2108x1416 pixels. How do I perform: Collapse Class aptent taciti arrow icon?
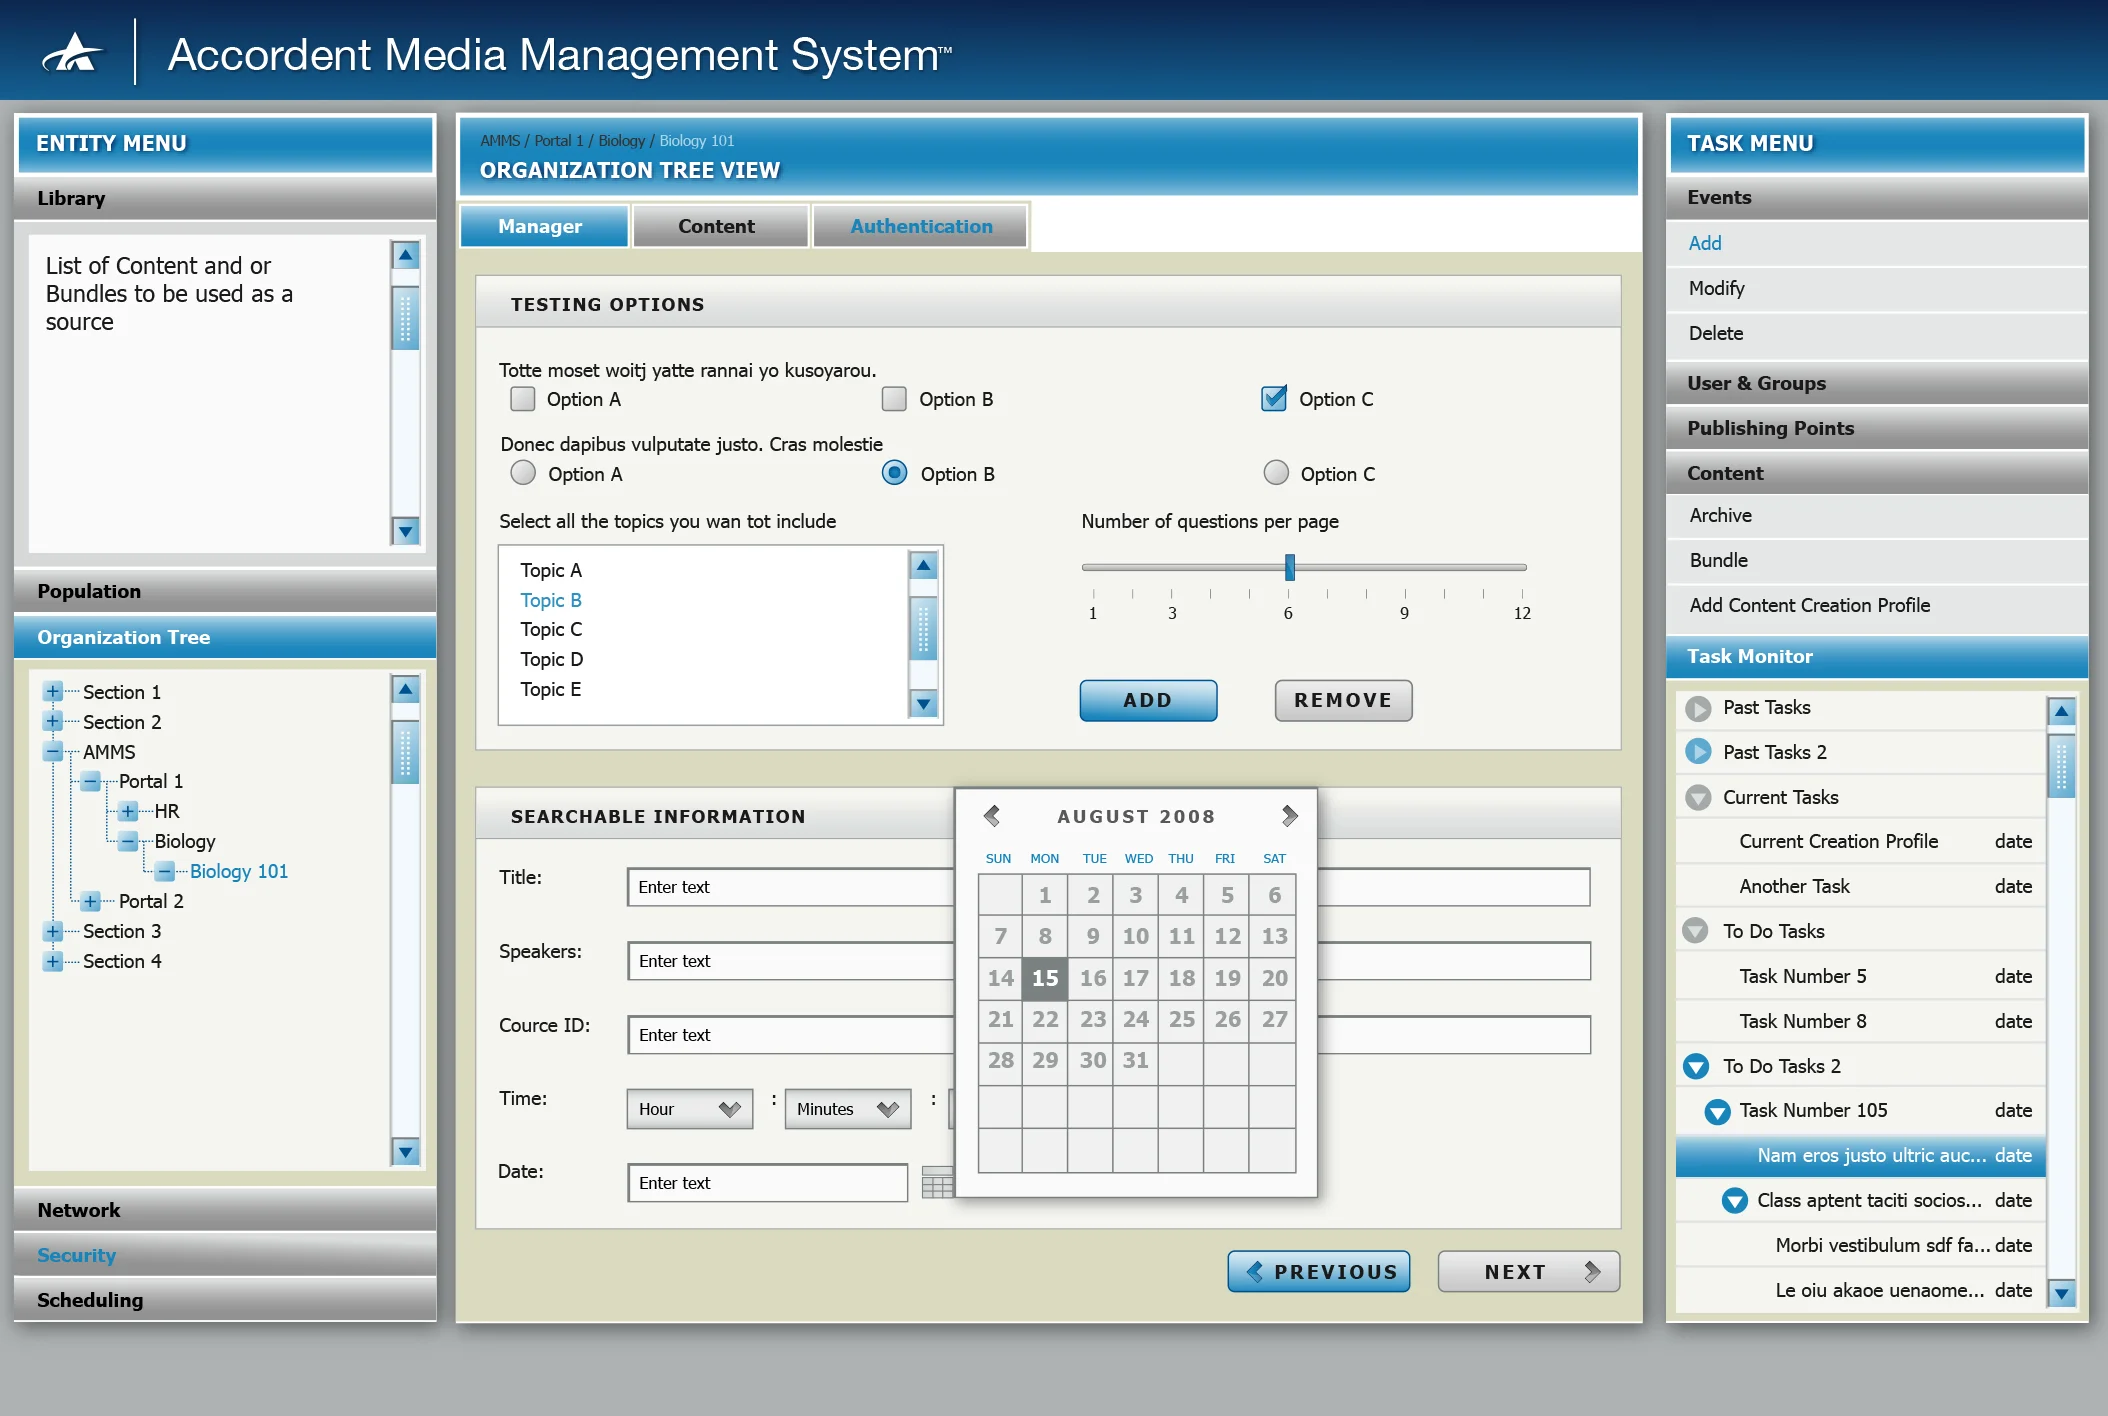coord(1735,1200)
